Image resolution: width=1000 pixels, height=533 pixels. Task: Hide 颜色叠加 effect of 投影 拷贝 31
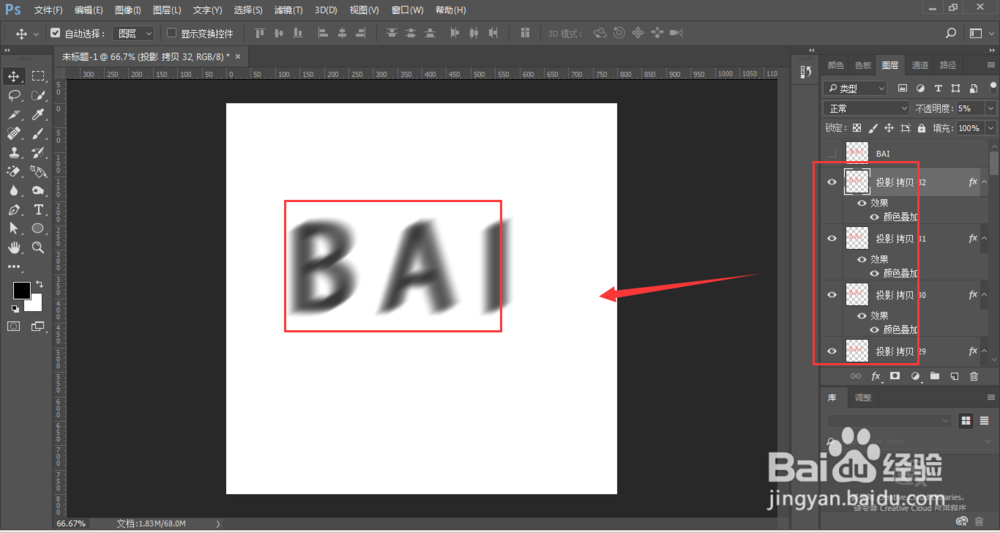(874, 274)
